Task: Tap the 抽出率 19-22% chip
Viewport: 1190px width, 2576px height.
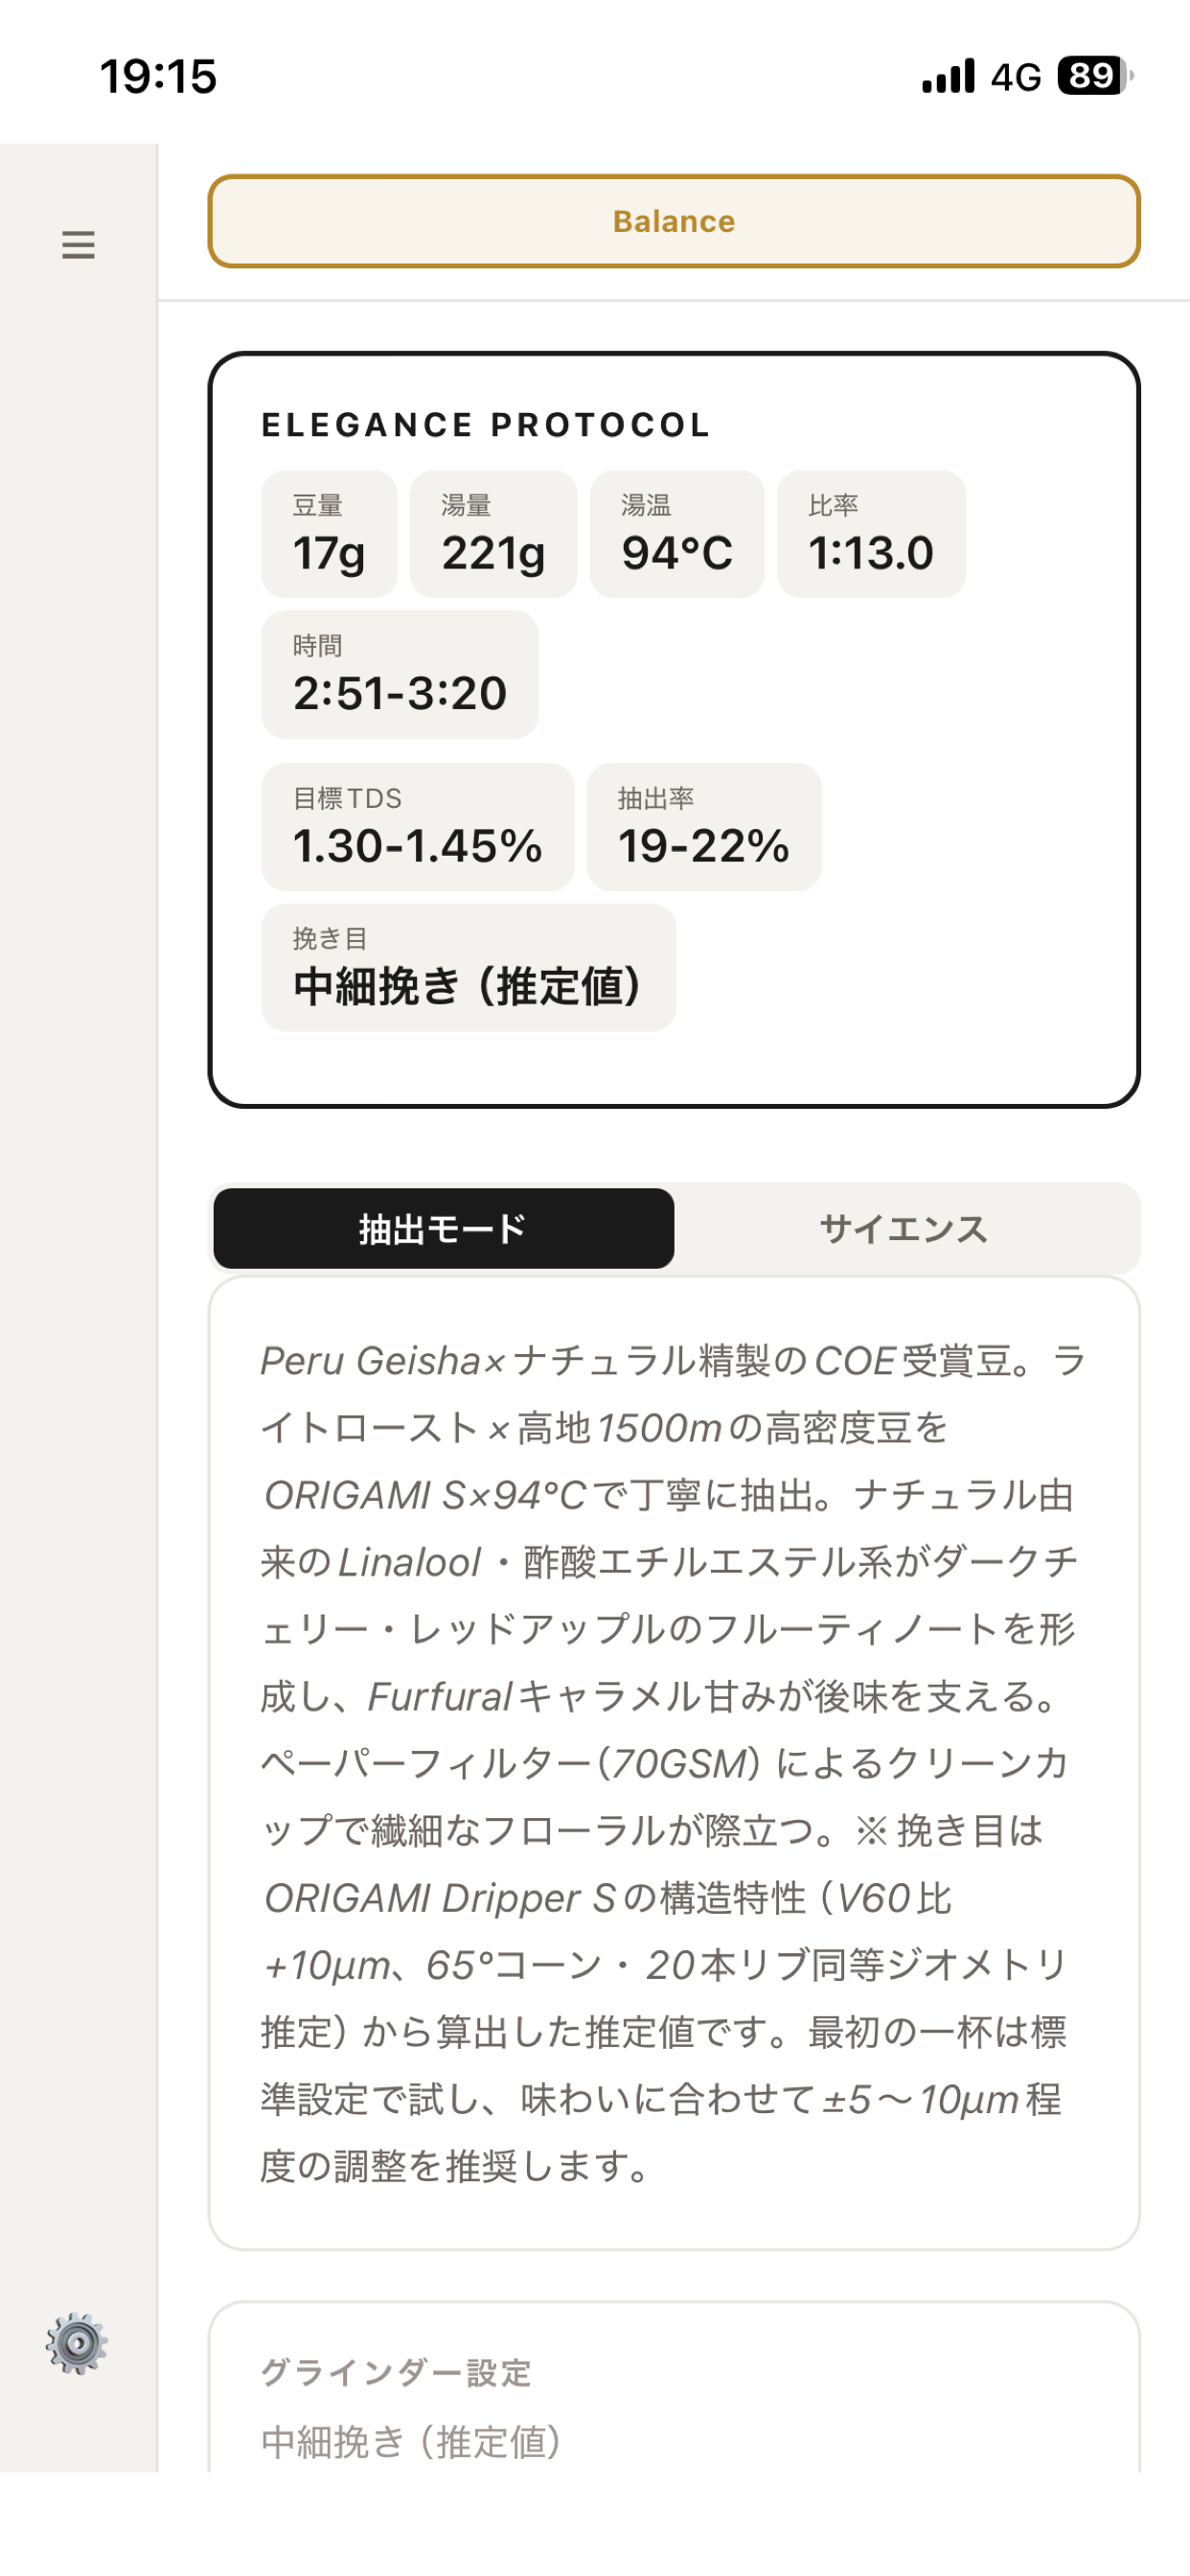Action: click(x=704, y=827)
